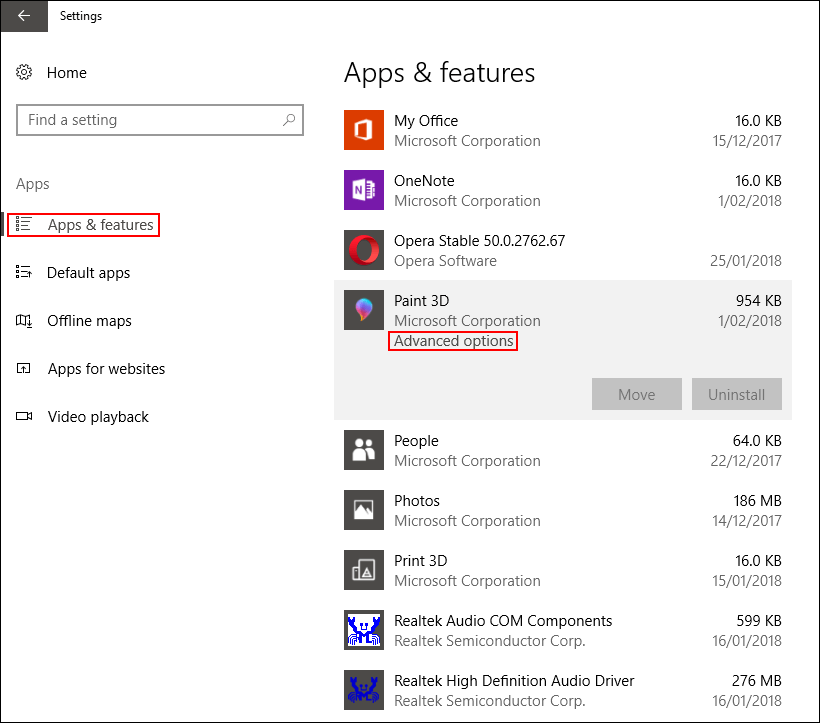Go back using the Settings back arrow

(x=24, y=16)
